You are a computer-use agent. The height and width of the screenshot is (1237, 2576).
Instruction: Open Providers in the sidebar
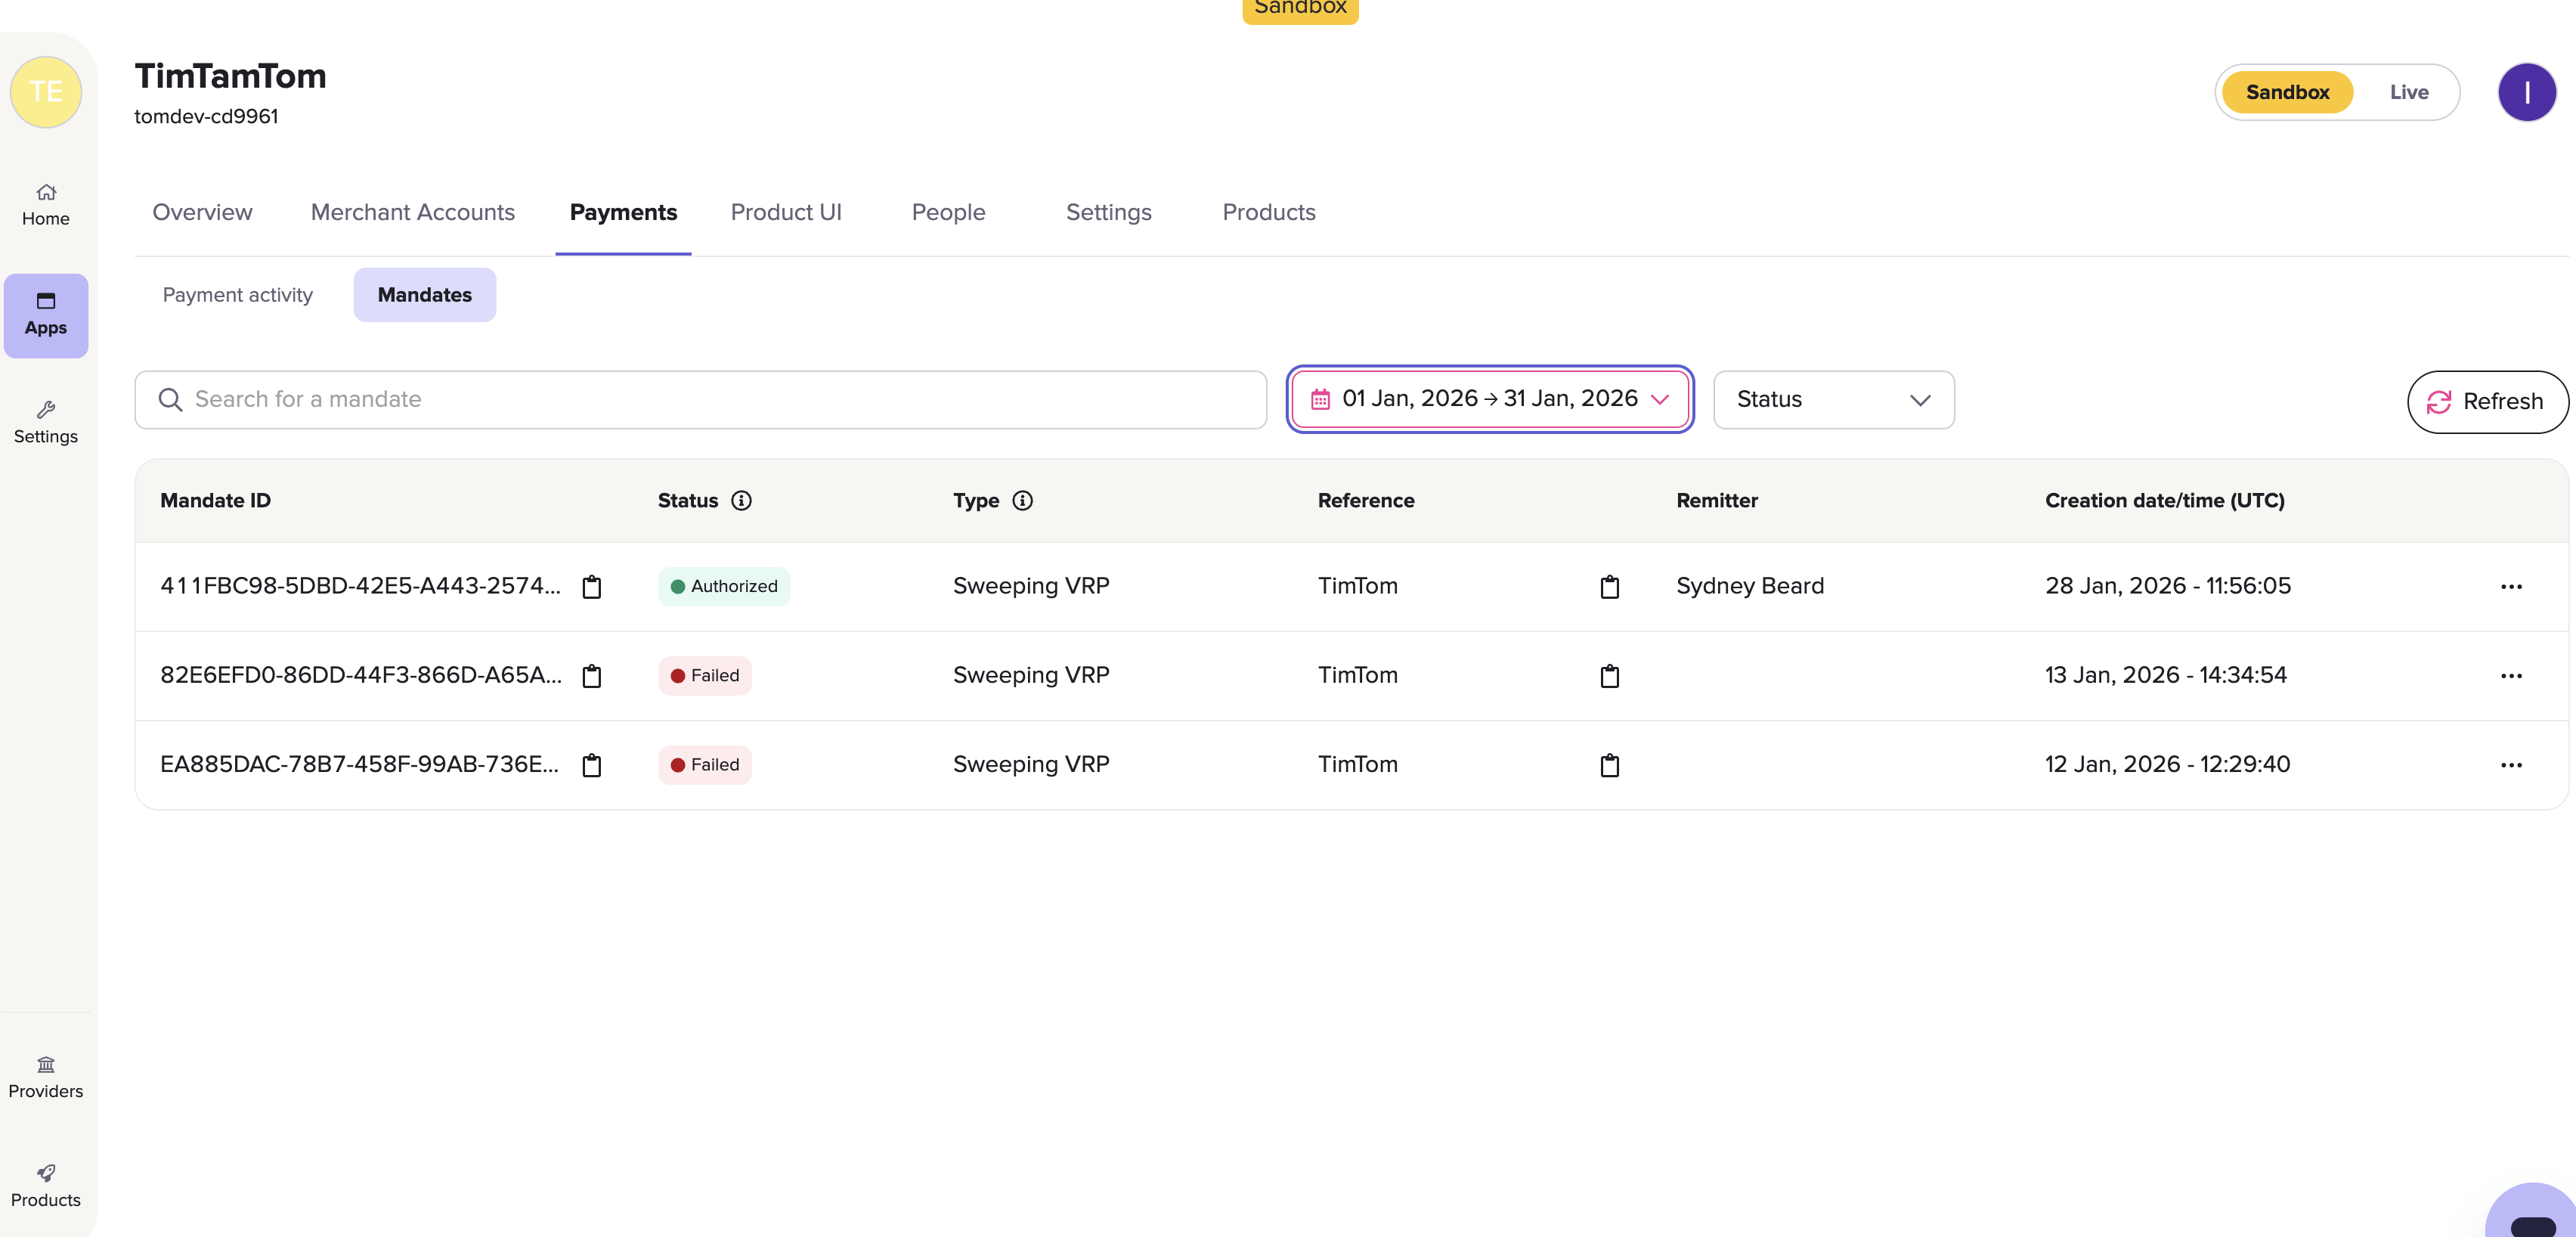pyautogui.click(x=46, y=1076)
